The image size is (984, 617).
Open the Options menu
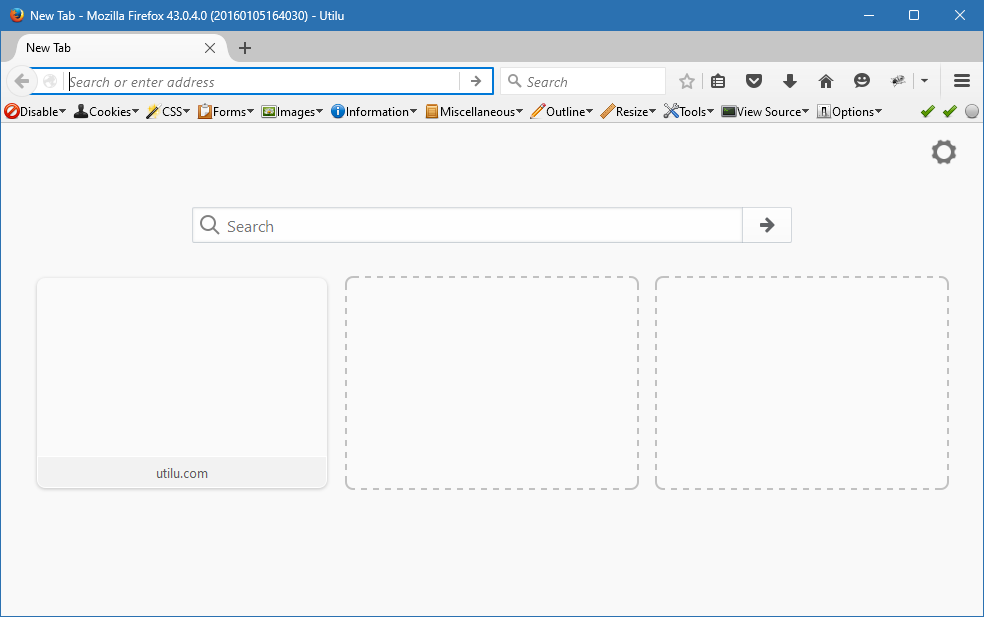coord(849,112)
